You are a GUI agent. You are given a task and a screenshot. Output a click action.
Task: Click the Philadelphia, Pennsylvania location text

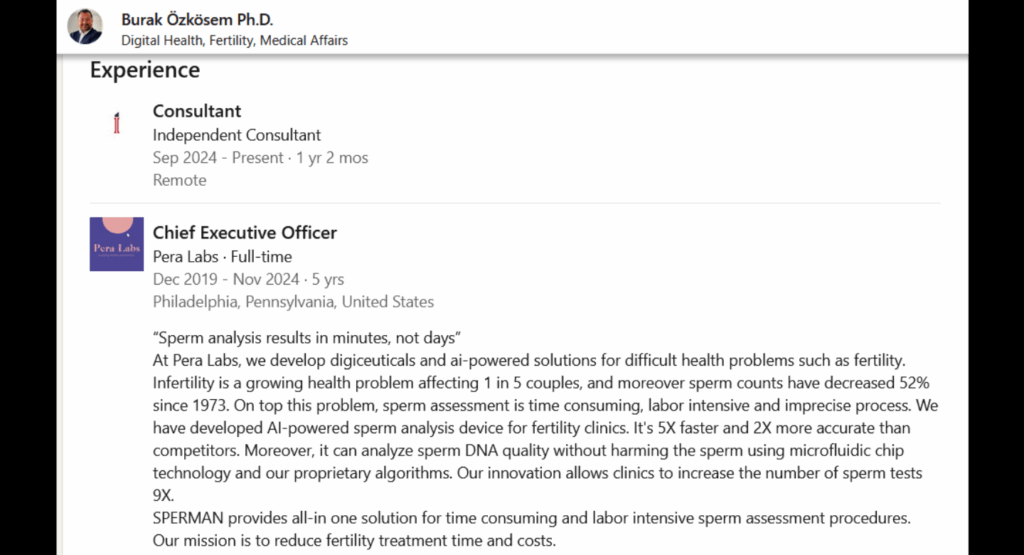(293, 302)
